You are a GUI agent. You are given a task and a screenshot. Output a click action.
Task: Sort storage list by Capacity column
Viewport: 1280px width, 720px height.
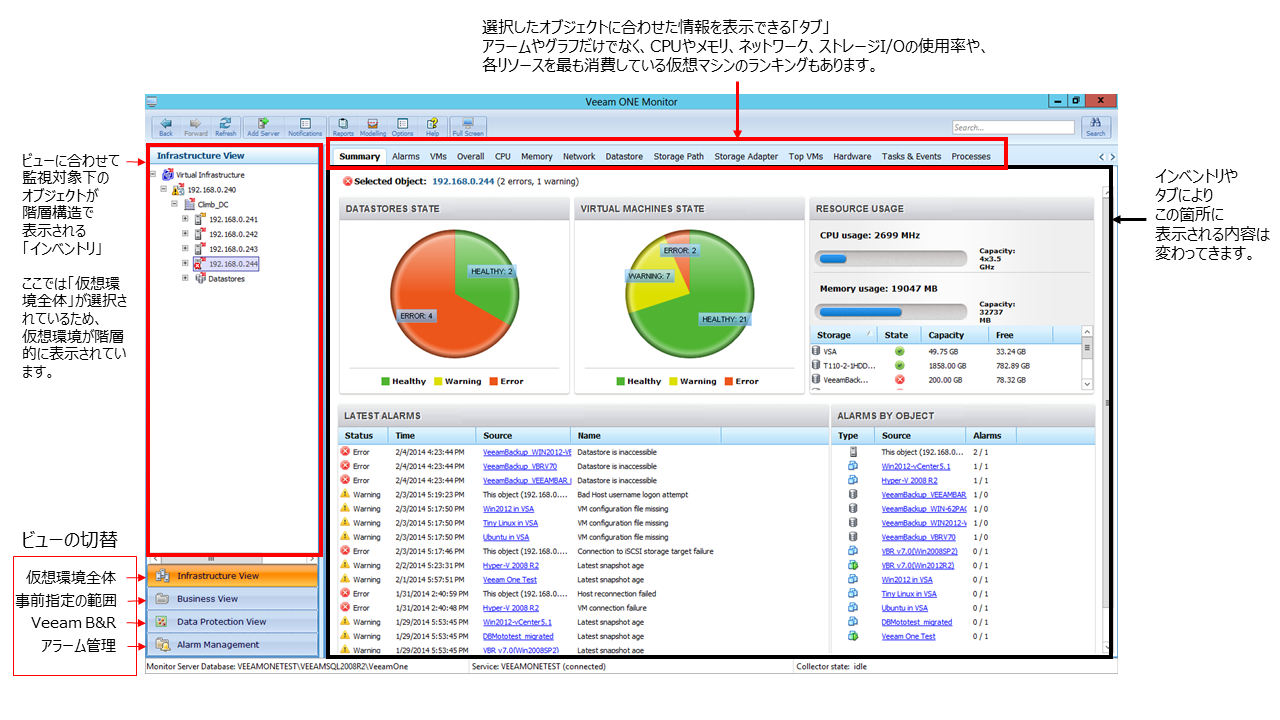point(954,335)
